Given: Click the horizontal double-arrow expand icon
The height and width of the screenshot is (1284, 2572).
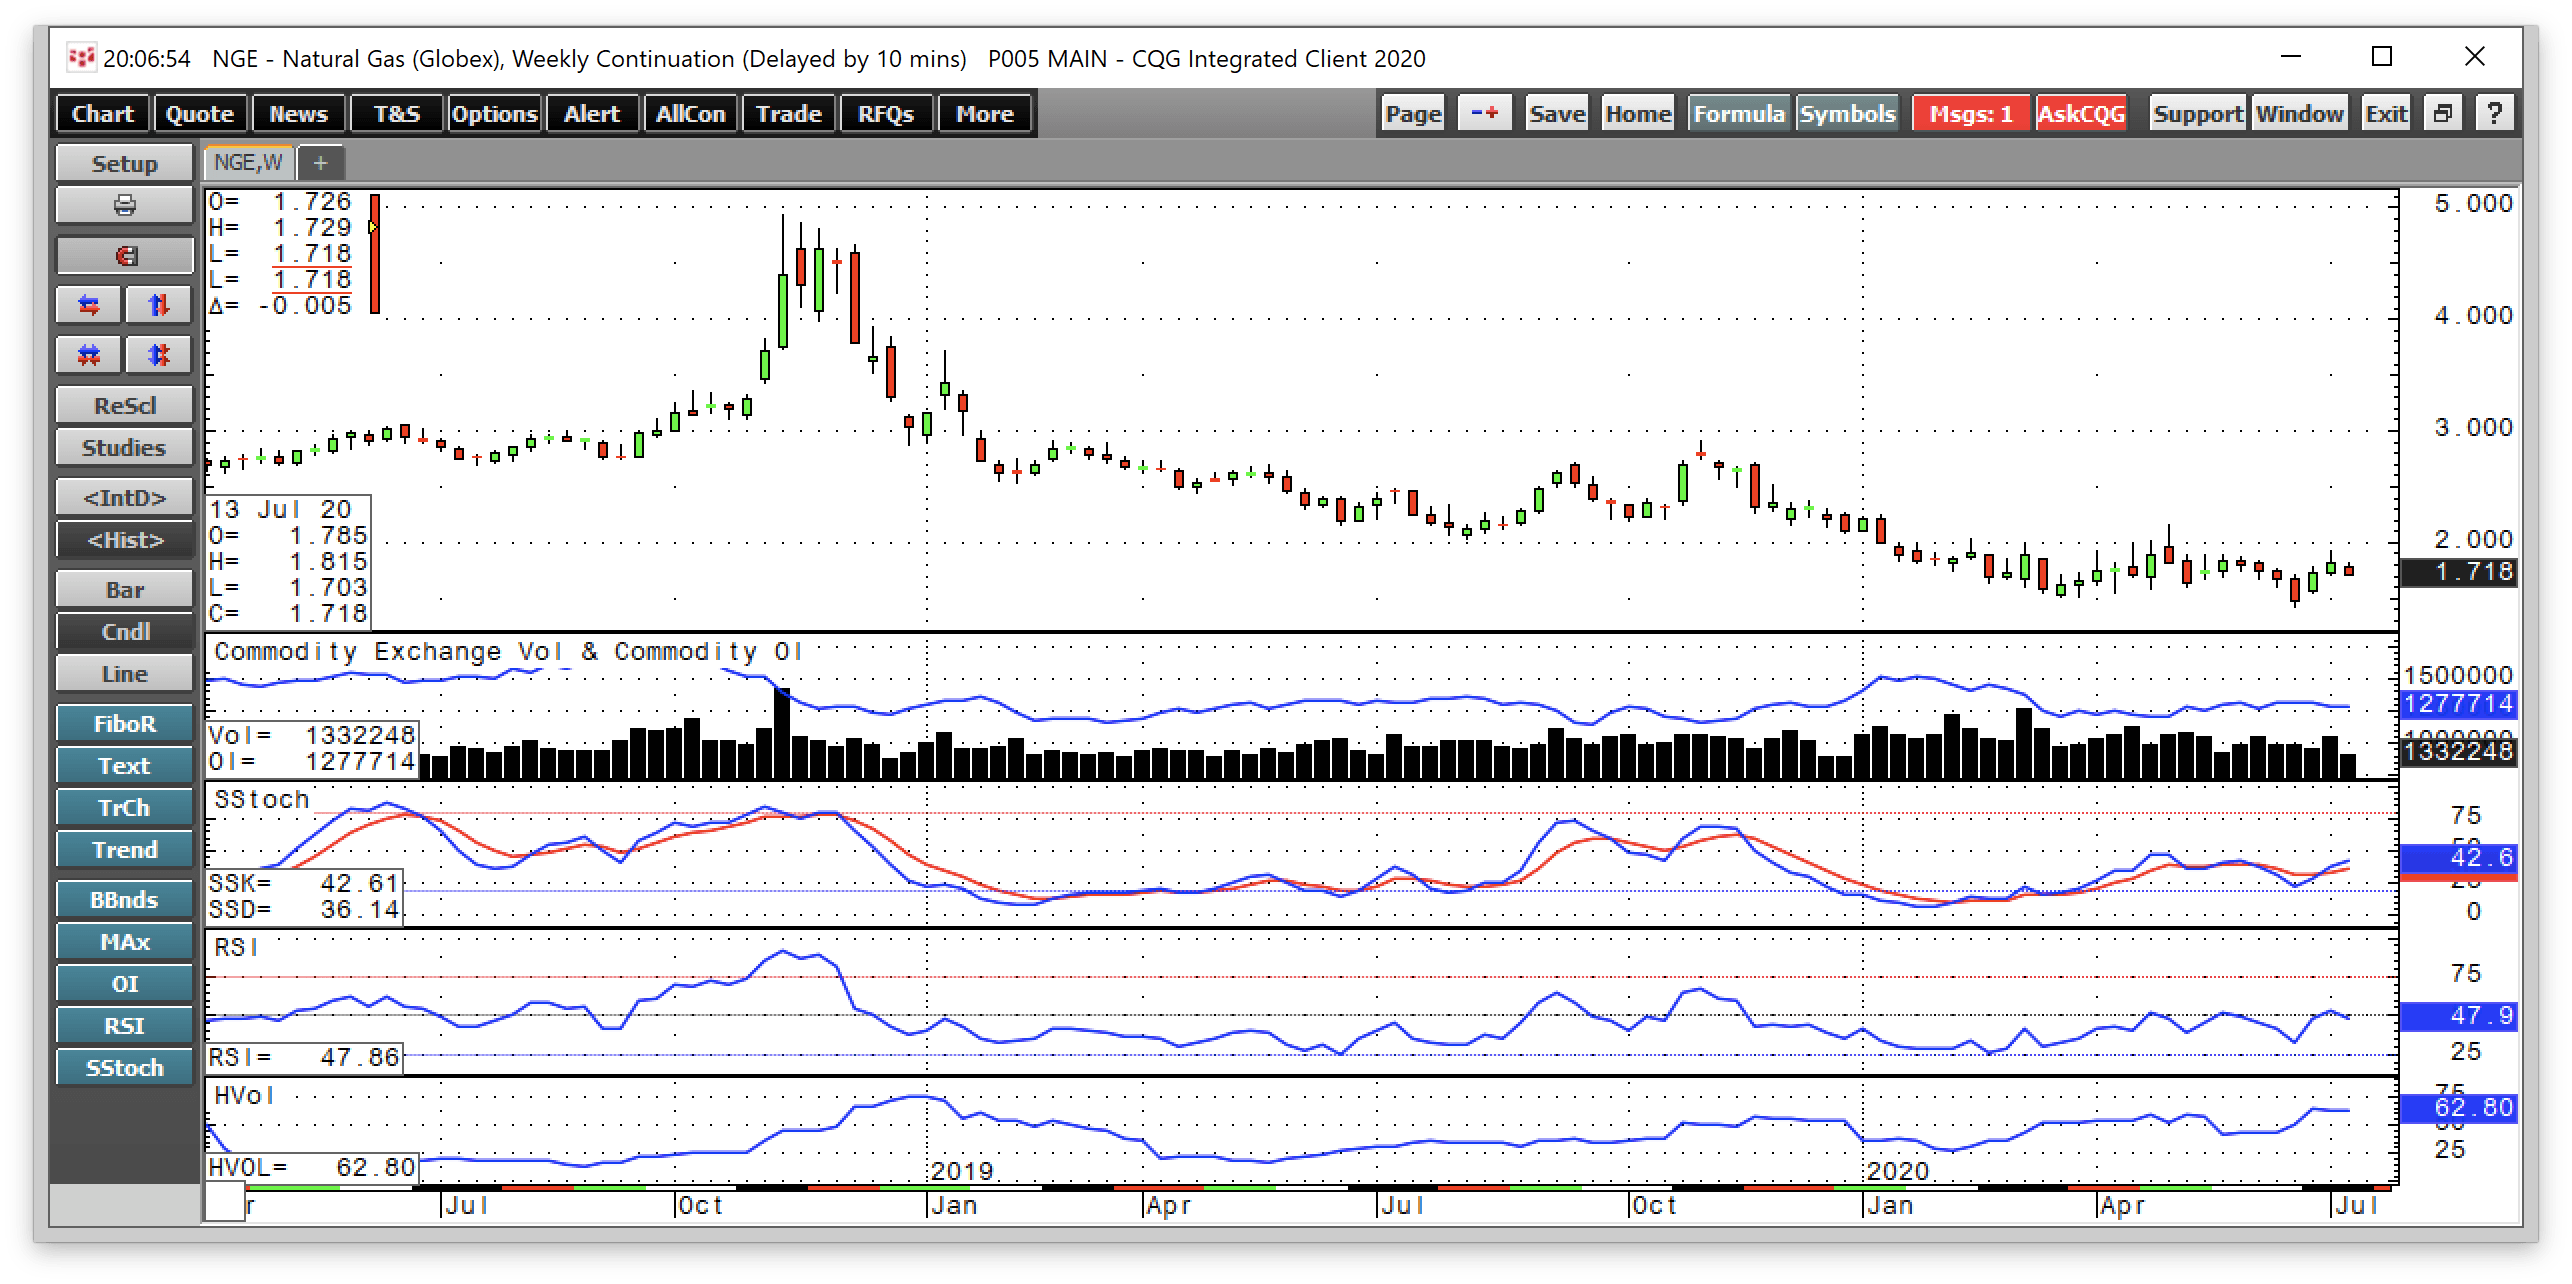Looking at the screenshot, I should coord(89,355).
